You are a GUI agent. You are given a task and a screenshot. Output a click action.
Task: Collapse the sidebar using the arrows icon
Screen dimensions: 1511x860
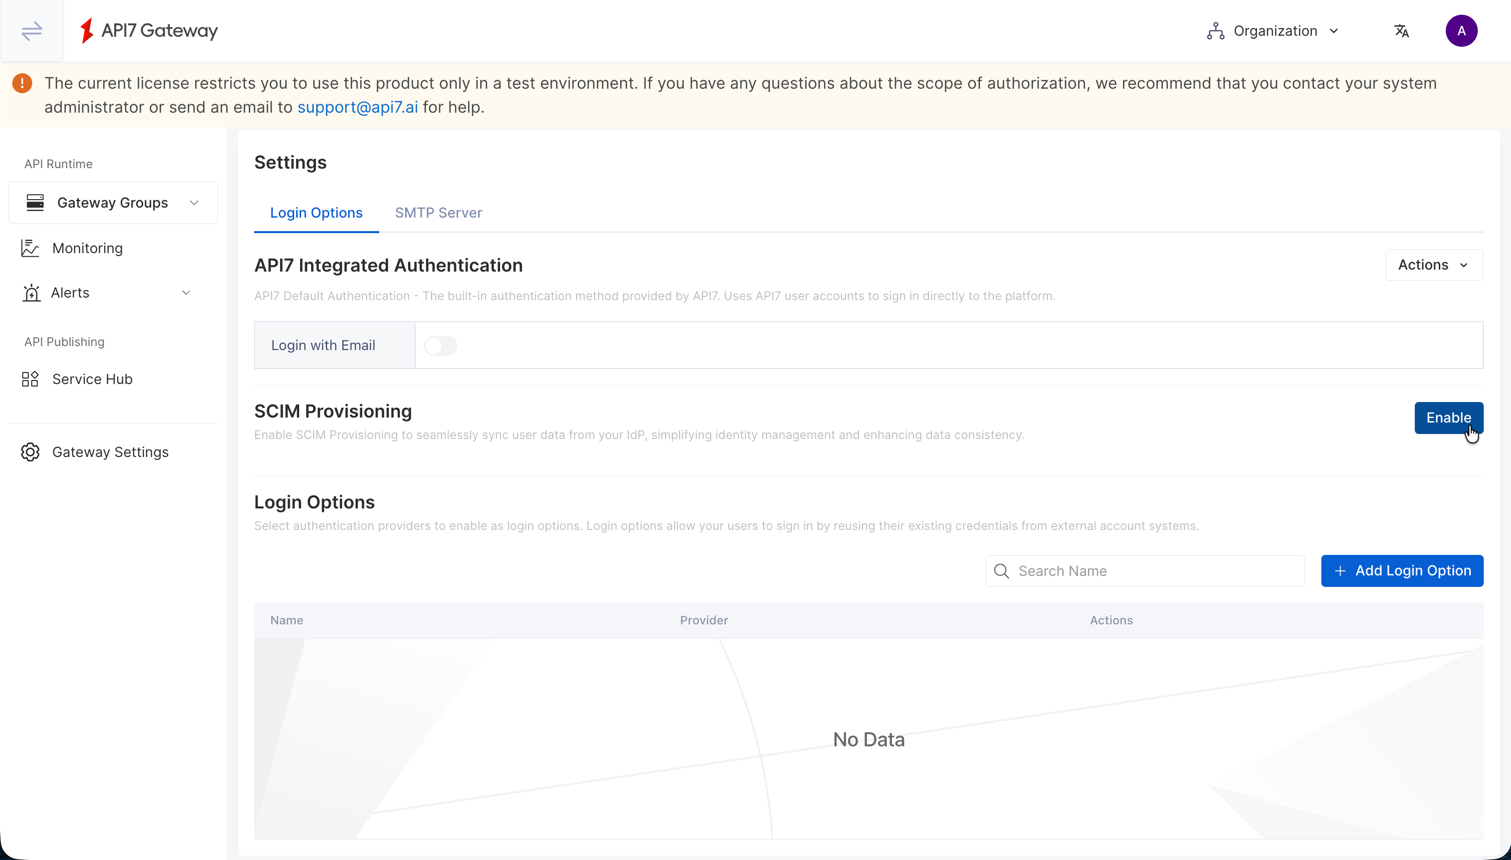[x=31, y=30]
